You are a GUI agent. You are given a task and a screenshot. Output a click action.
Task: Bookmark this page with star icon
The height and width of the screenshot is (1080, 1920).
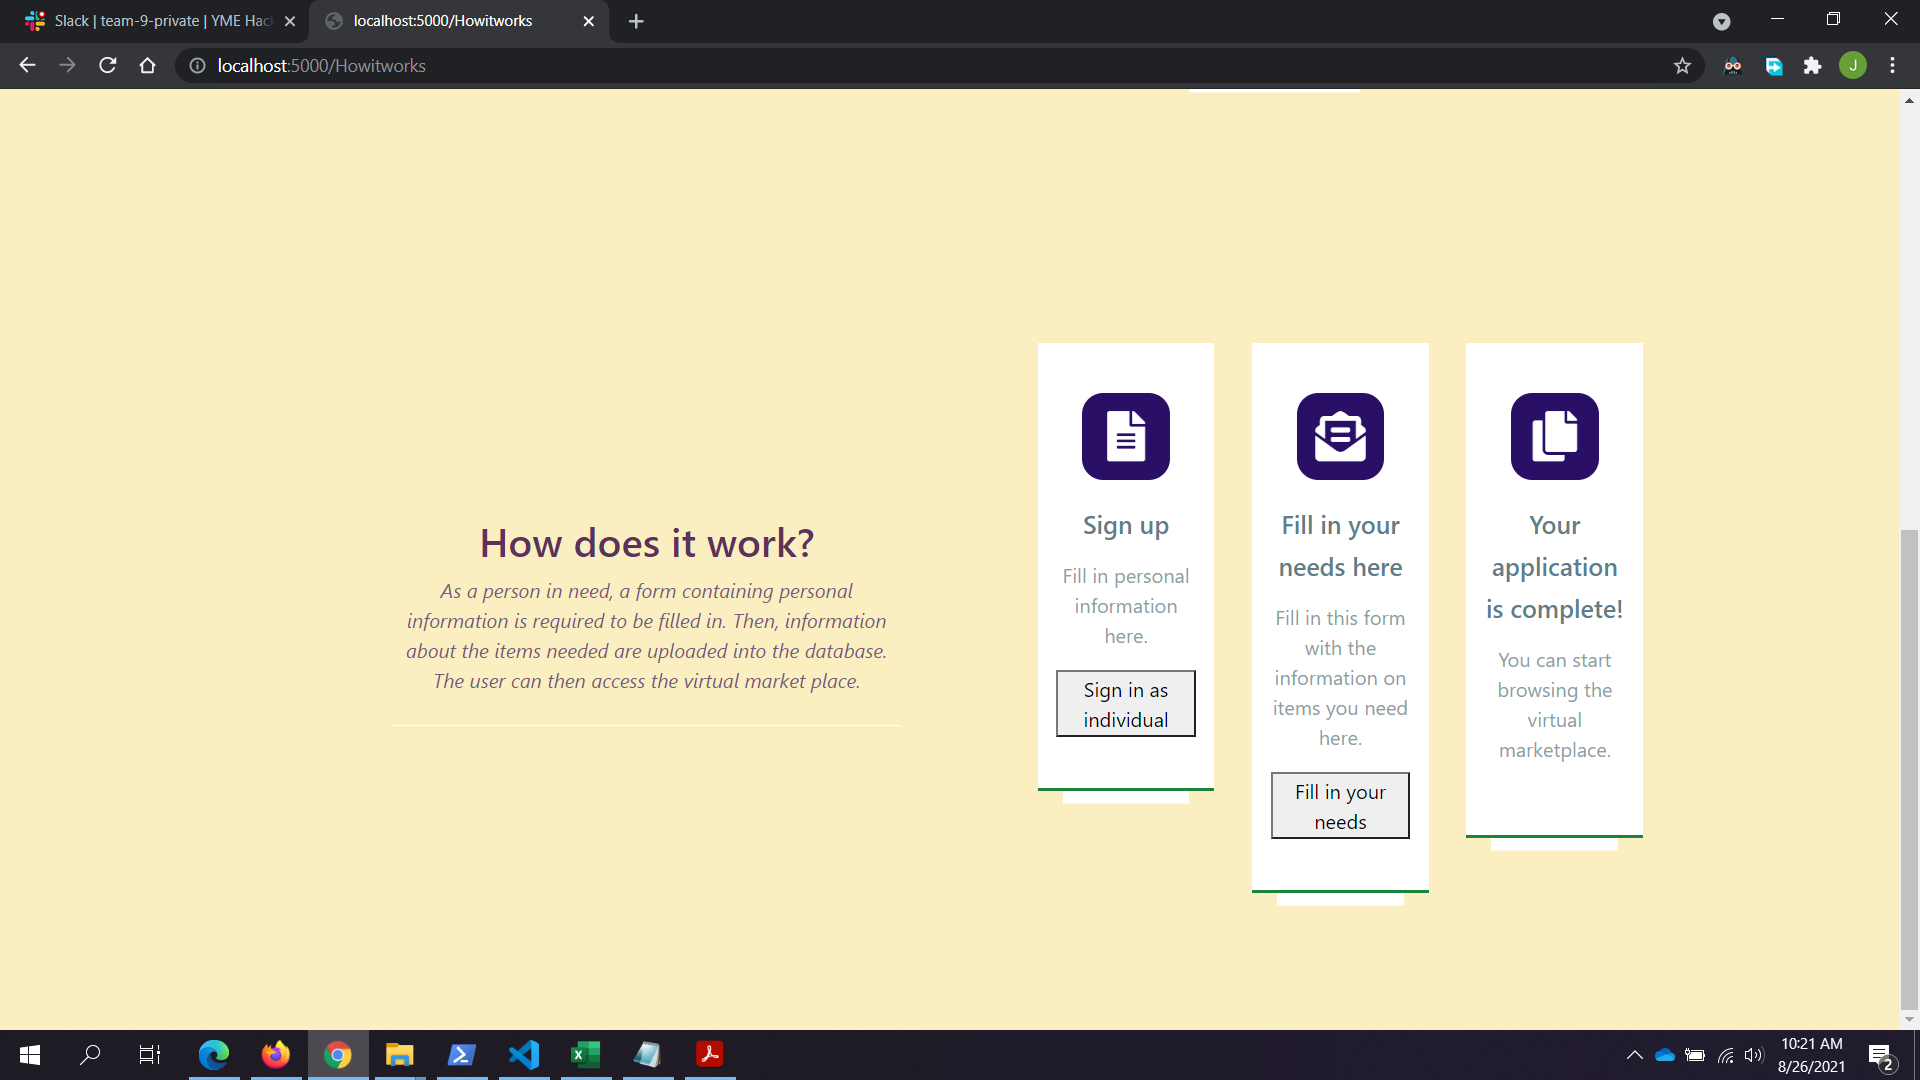click(x=1682, y=66)
